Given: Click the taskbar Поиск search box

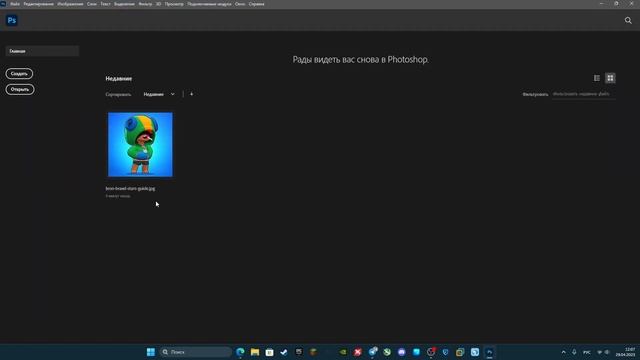Looking at the screenshot, I should (196, 352).
